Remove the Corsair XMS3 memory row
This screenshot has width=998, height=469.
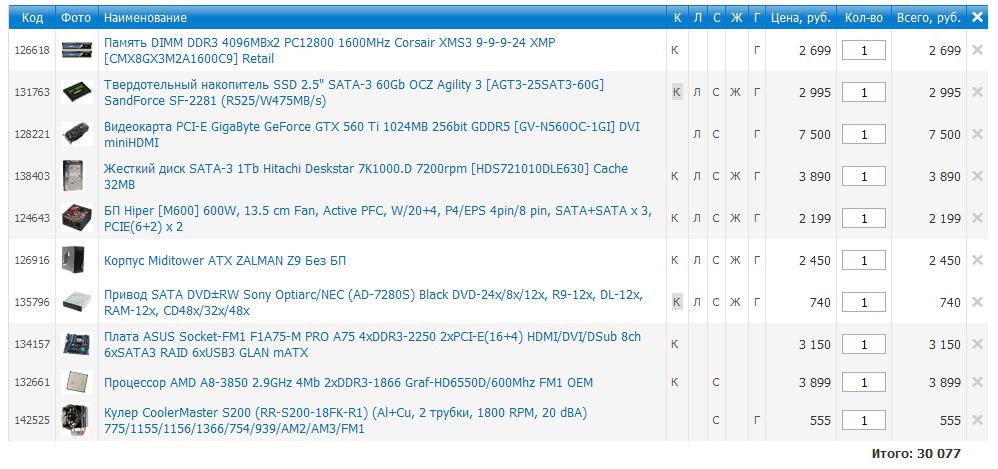coord(977,50)
